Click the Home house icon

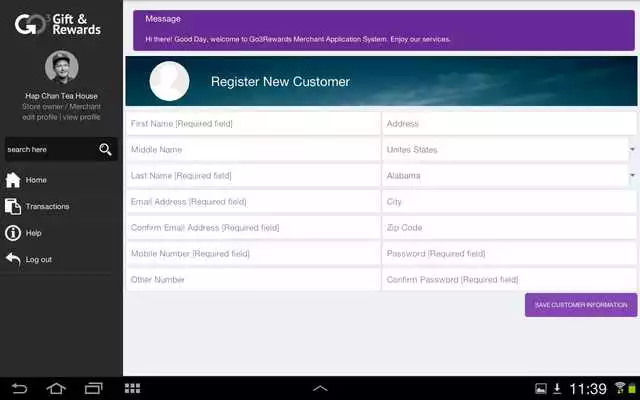pos(13,180)
